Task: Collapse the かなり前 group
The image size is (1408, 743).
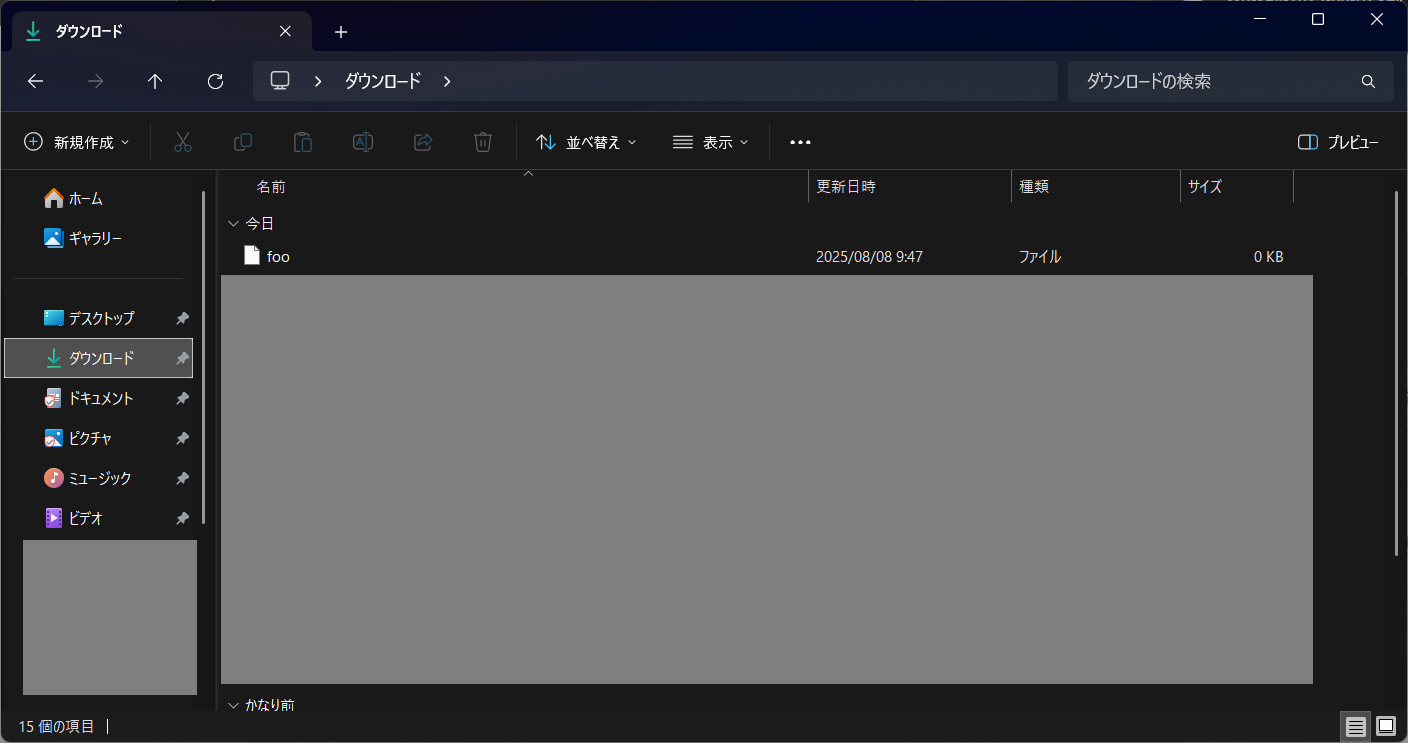Action: [233, 705]
